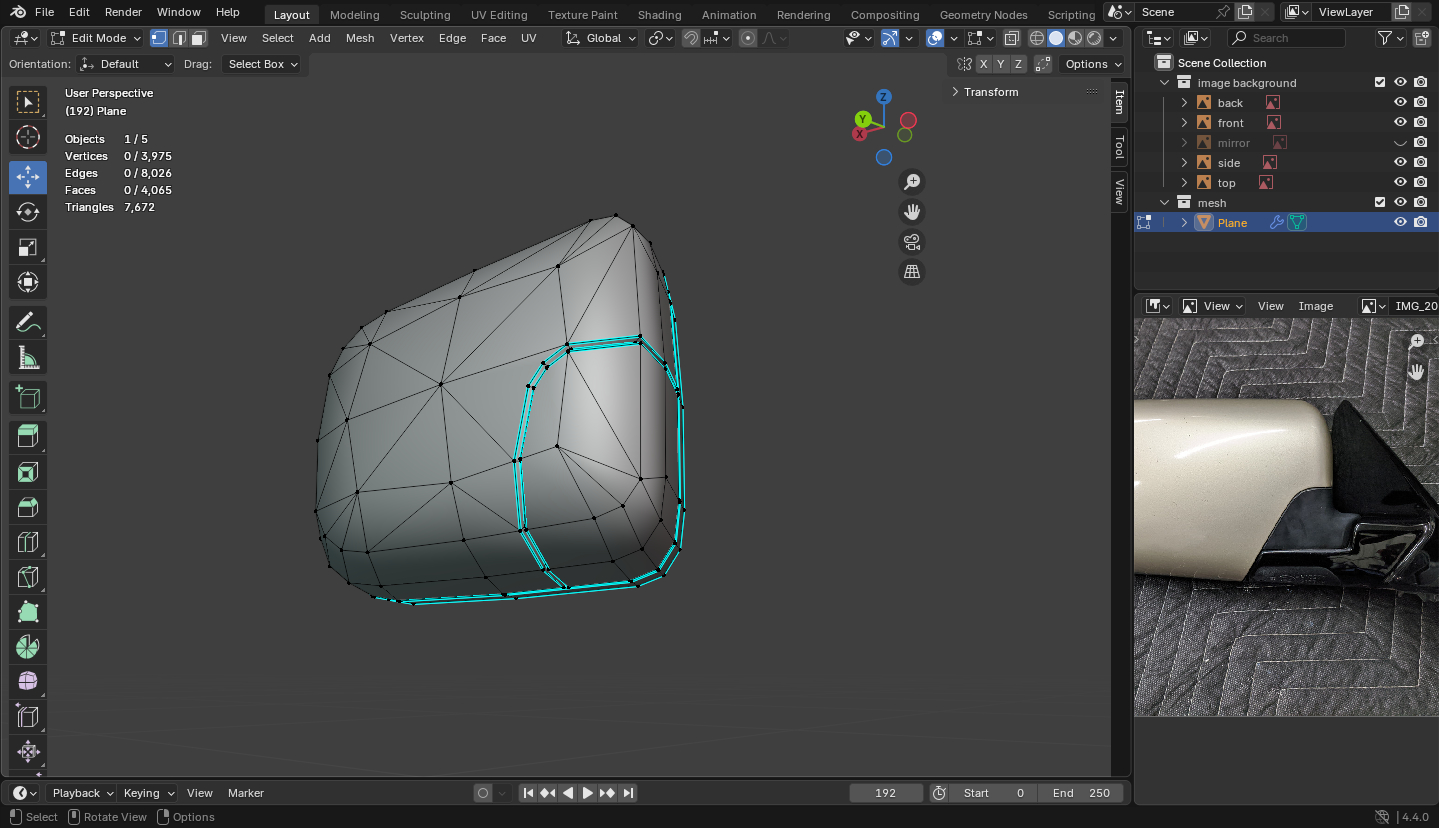Open the Sculpting workspace tab

(x=425, y=15)
